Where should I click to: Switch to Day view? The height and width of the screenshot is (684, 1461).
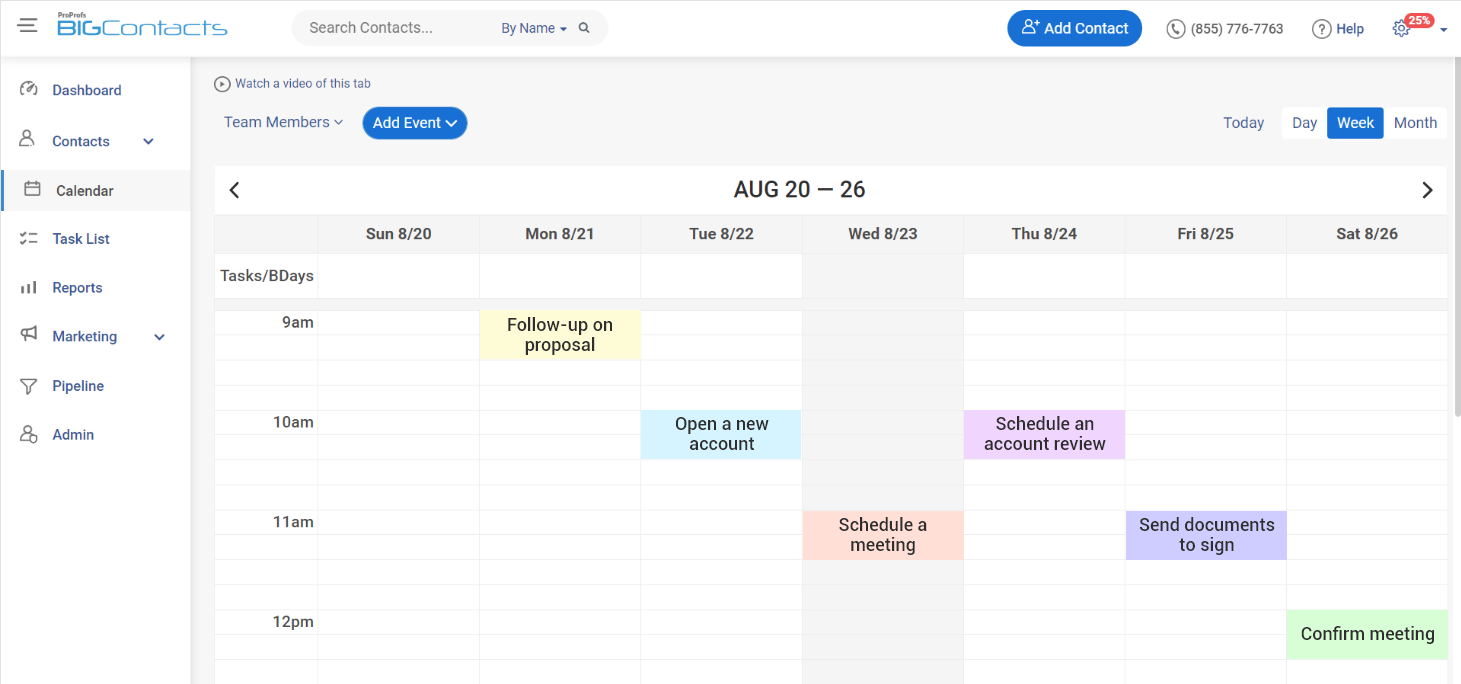tap(1304, 122)
